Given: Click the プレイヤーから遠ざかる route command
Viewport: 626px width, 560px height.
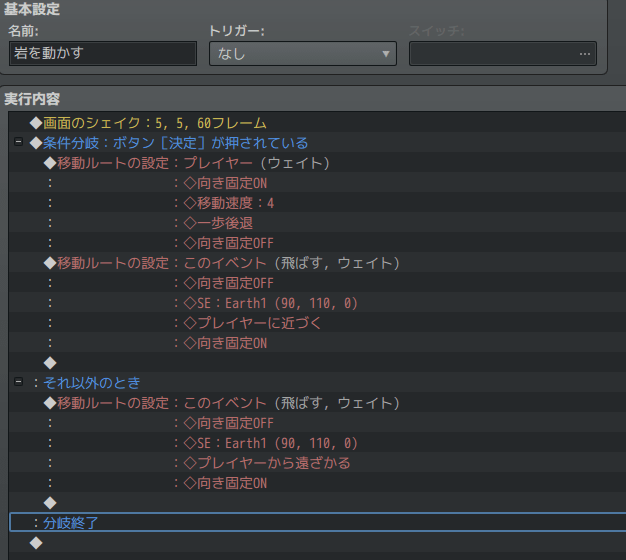Looking at the screenshot, I should pos(261,463).
